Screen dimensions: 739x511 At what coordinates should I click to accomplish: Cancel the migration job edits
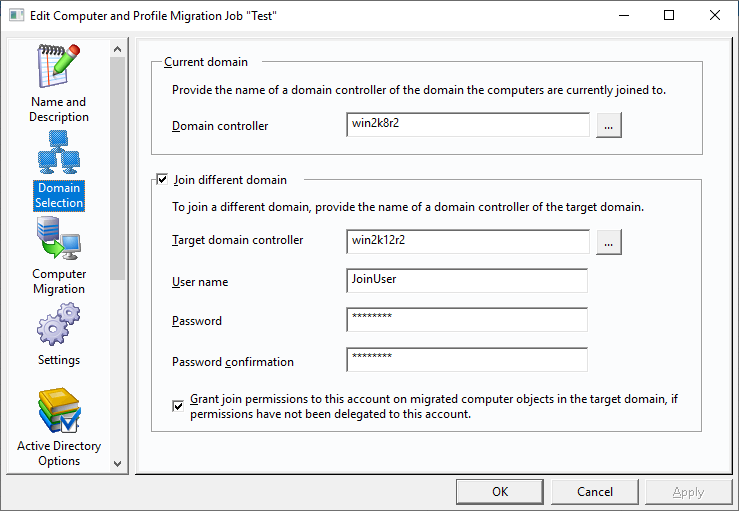click(x=595, y=492)
